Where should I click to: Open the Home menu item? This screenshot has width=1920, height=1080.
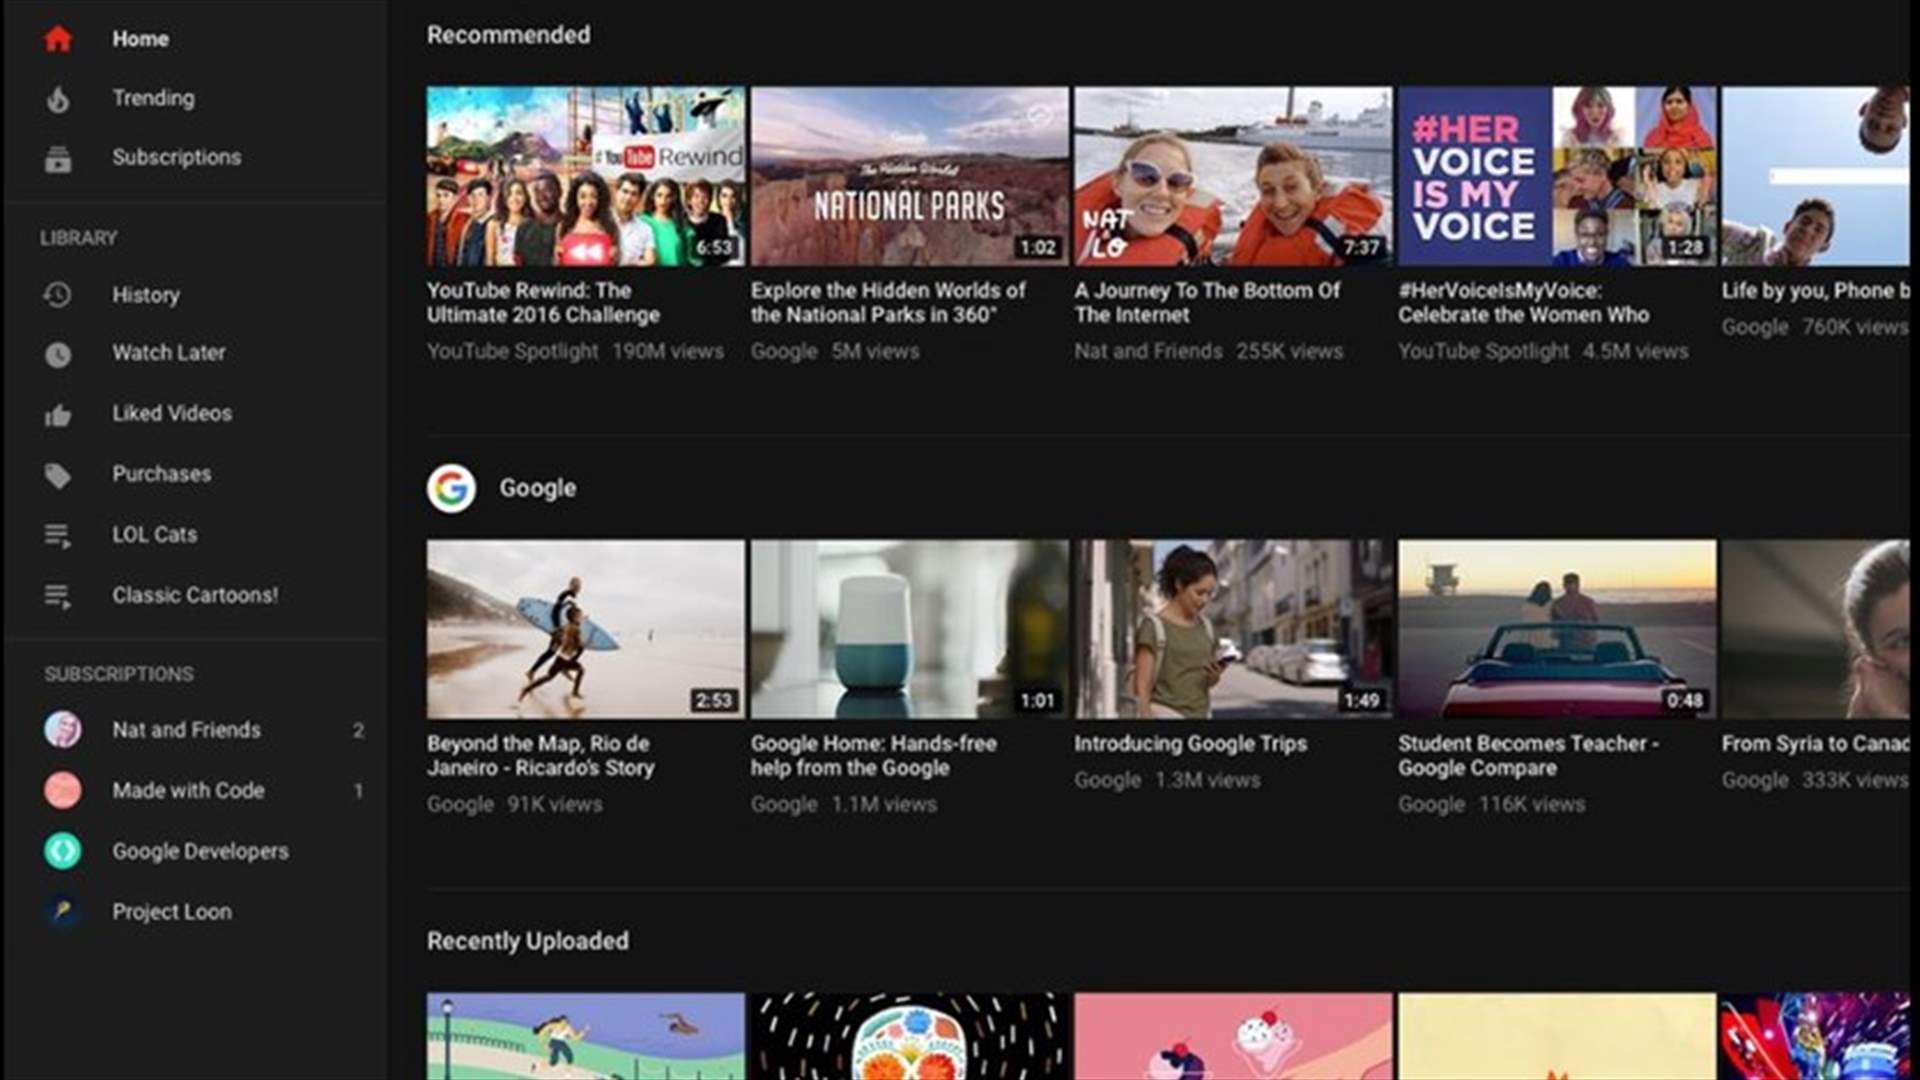pos(140,39)
